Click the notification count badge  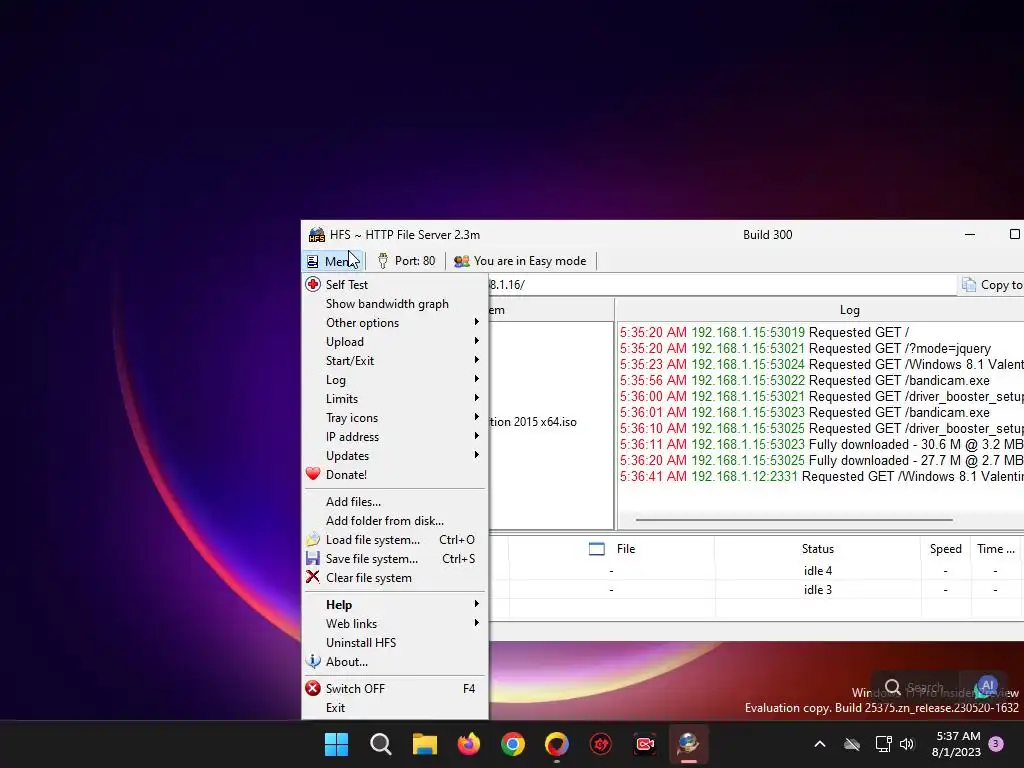996,744
